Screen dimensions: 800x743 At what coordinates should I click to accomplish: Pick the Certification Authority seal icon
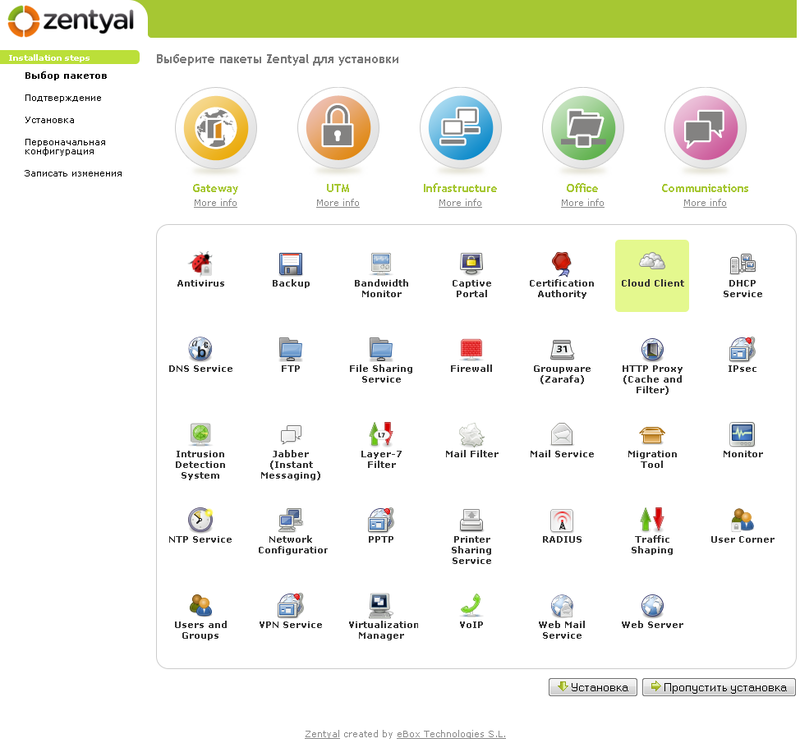click(562, 263)
